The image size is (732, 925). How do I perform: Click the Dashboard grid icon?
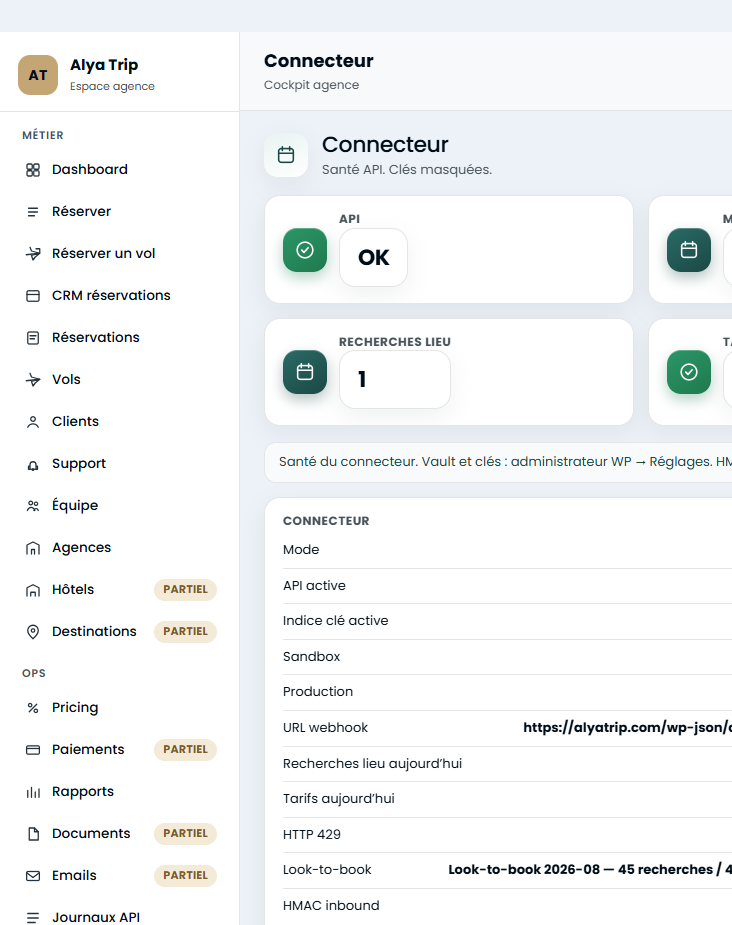pyautogui.click(x=33, y=170)
